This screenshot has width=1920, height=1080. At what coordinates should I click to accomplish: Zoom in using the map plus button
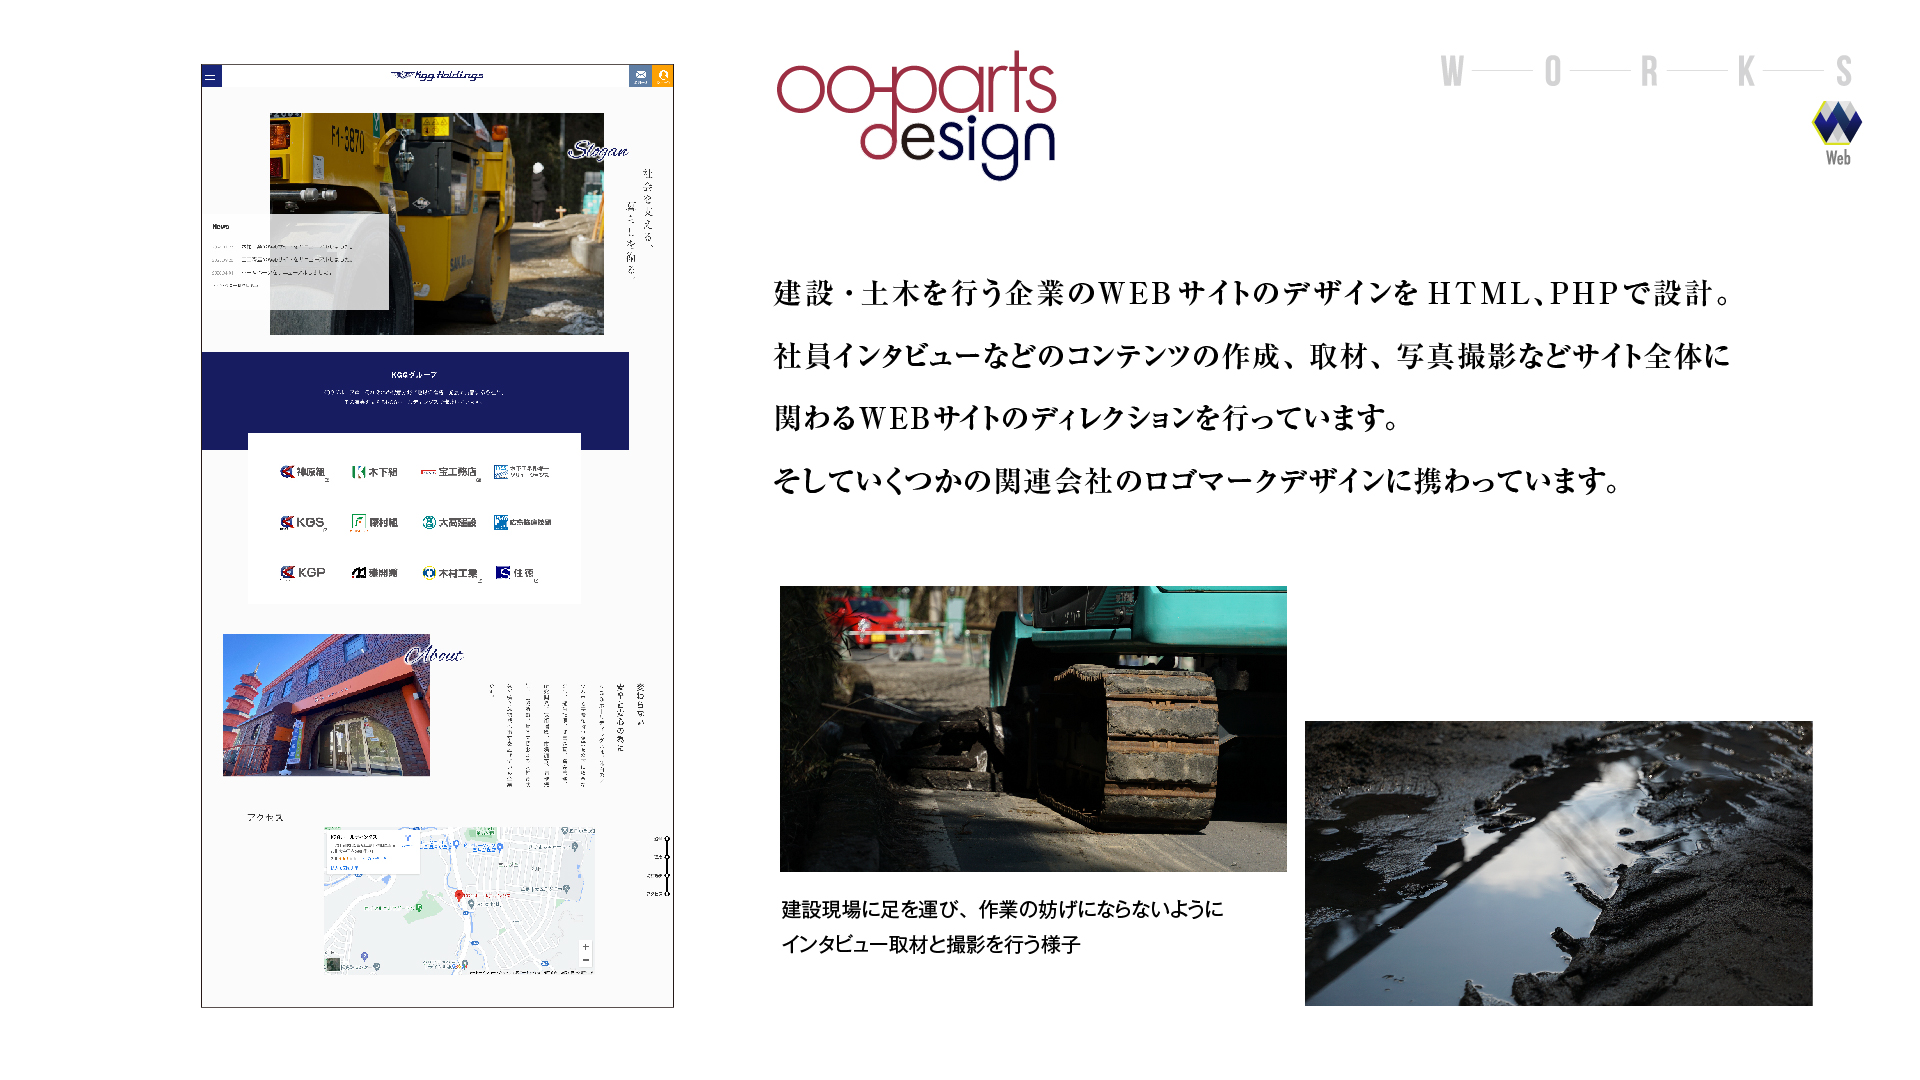586,947
